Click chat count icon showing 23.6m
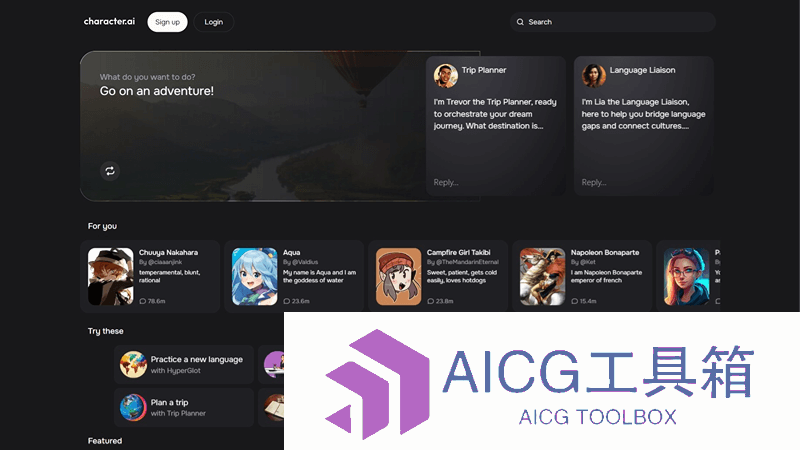800x450 pixels. point(287,301)
